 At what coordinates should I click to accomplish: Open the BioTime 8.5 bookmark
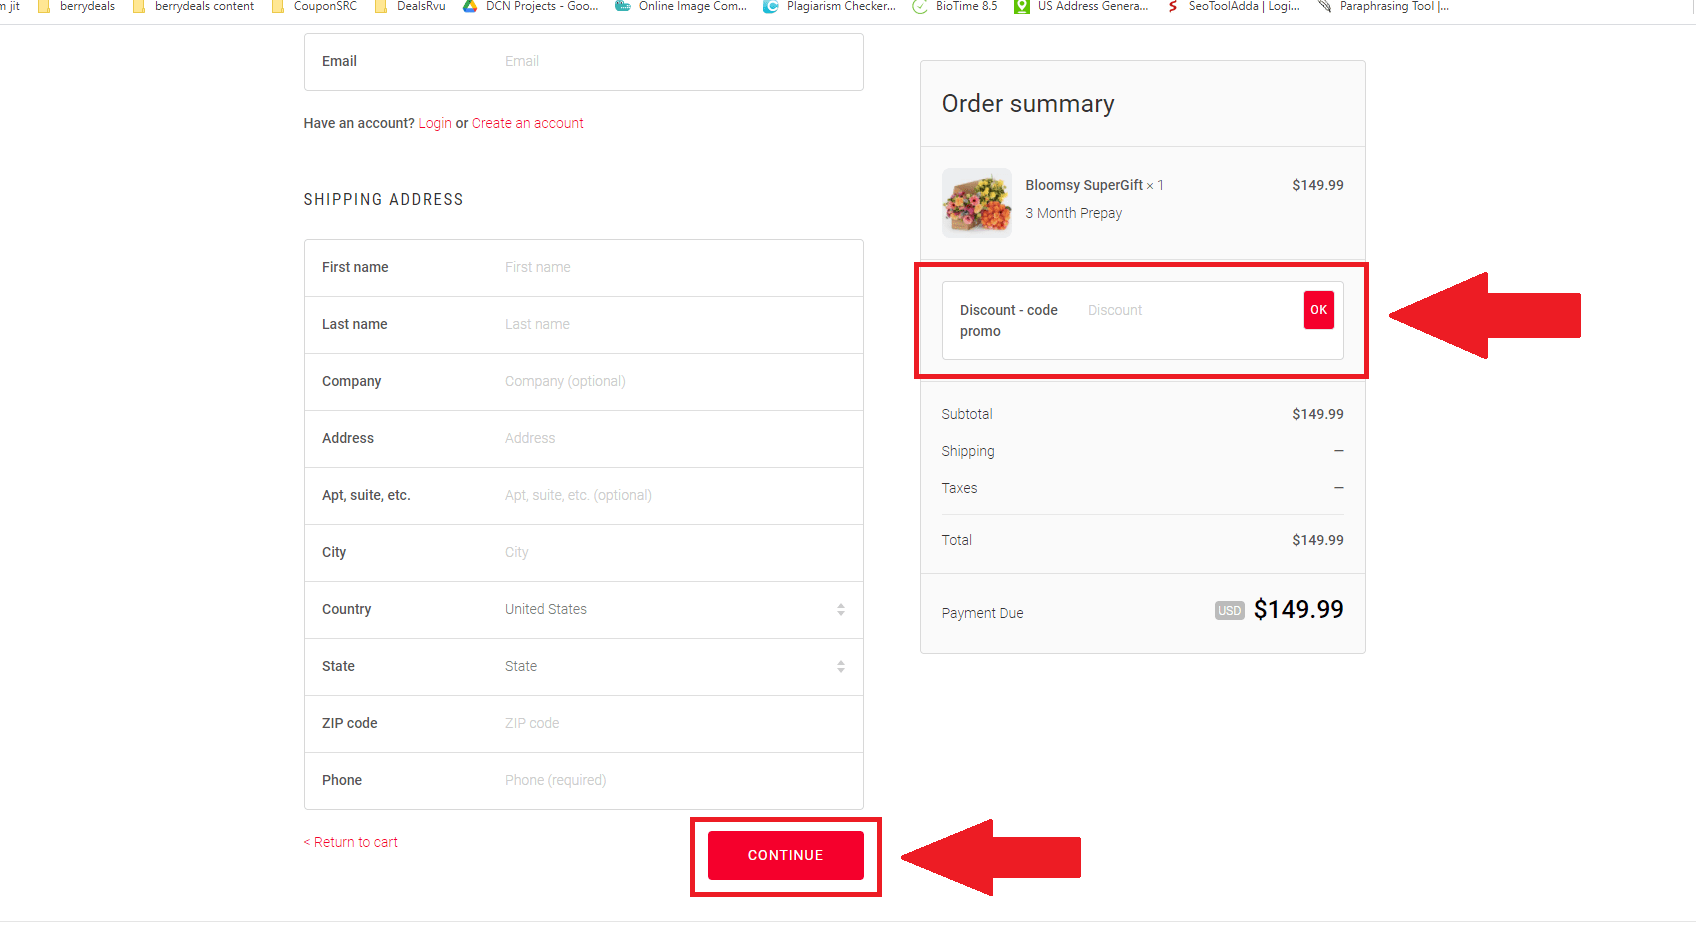955,6
